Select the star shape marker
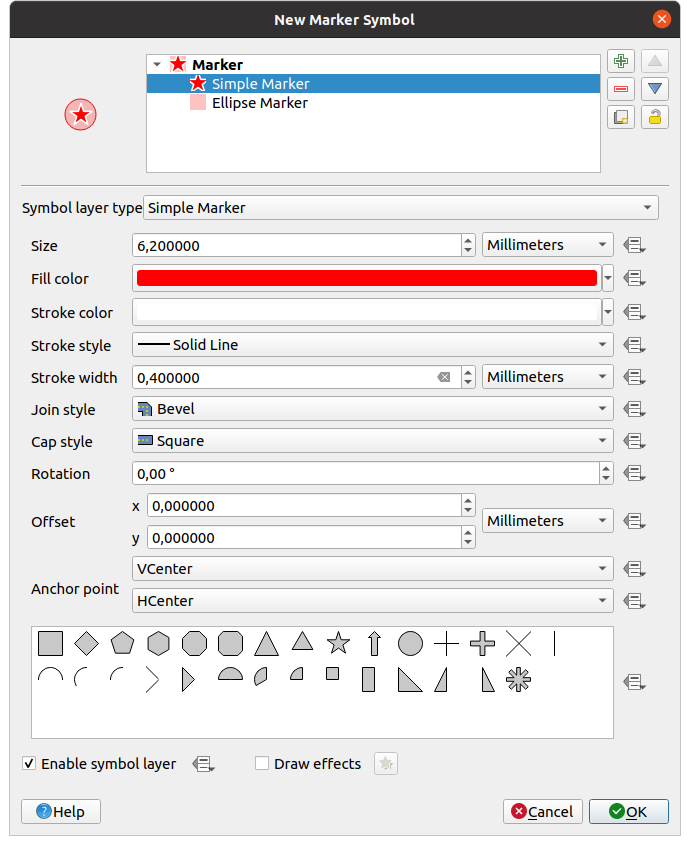The height and width of the screenshot is (845, 690). coord(339,643)
